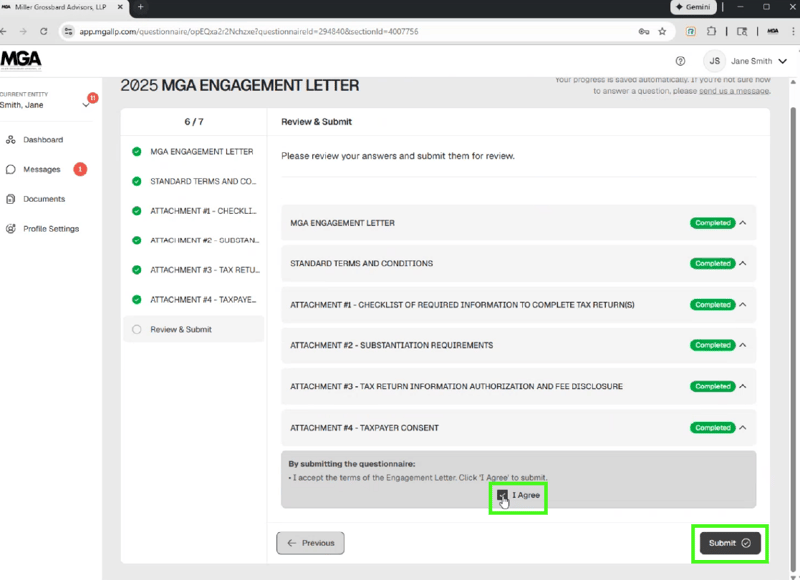Expand the Current Entity Smith, Jane dropdown

[86, 105]
